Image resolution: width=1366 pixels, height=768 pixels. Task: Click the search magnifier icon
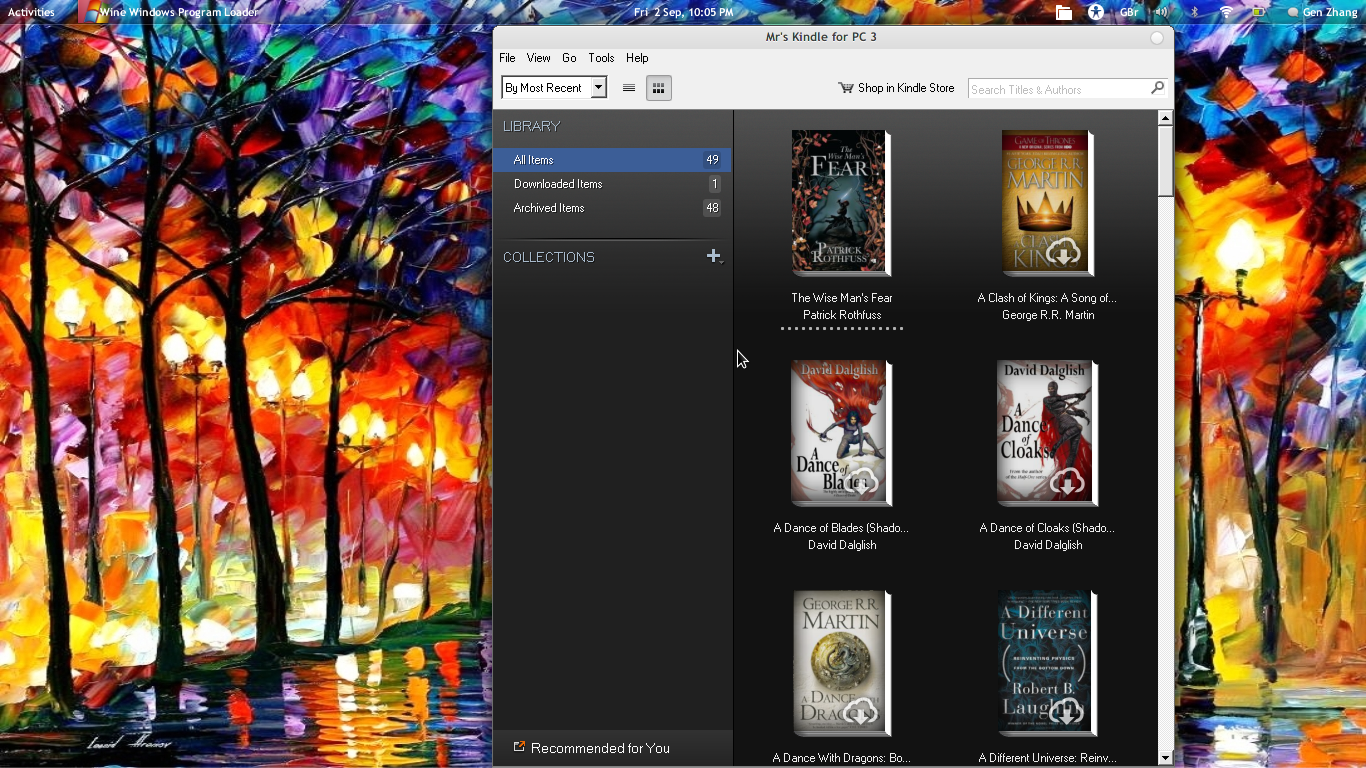click(1157, 88)
